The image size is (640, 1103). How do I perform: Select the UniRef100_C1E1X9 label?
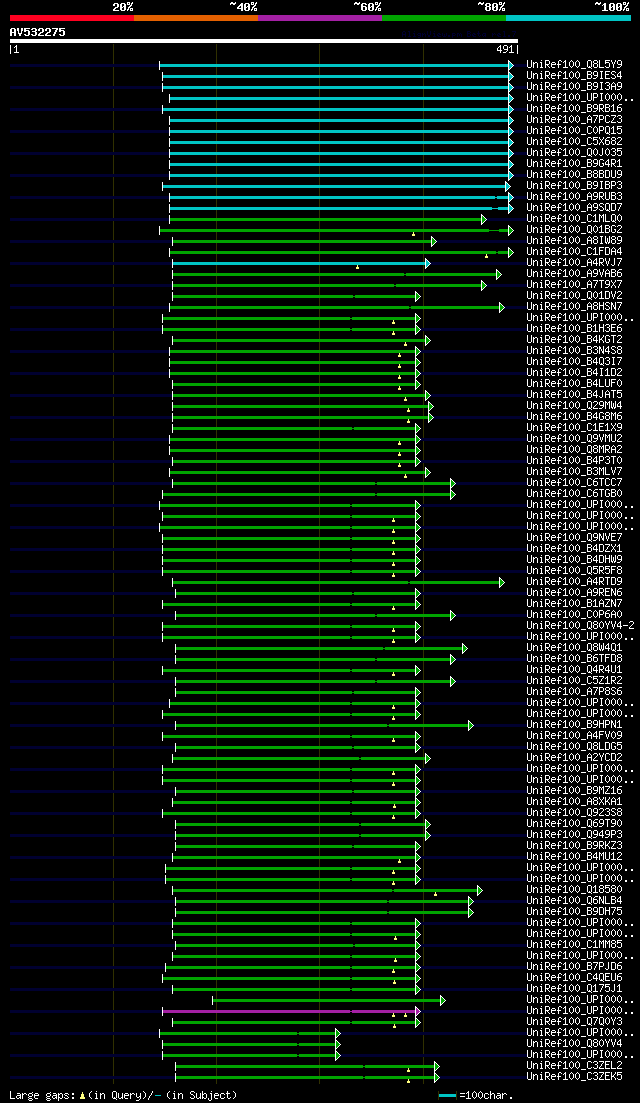[574, 428]
